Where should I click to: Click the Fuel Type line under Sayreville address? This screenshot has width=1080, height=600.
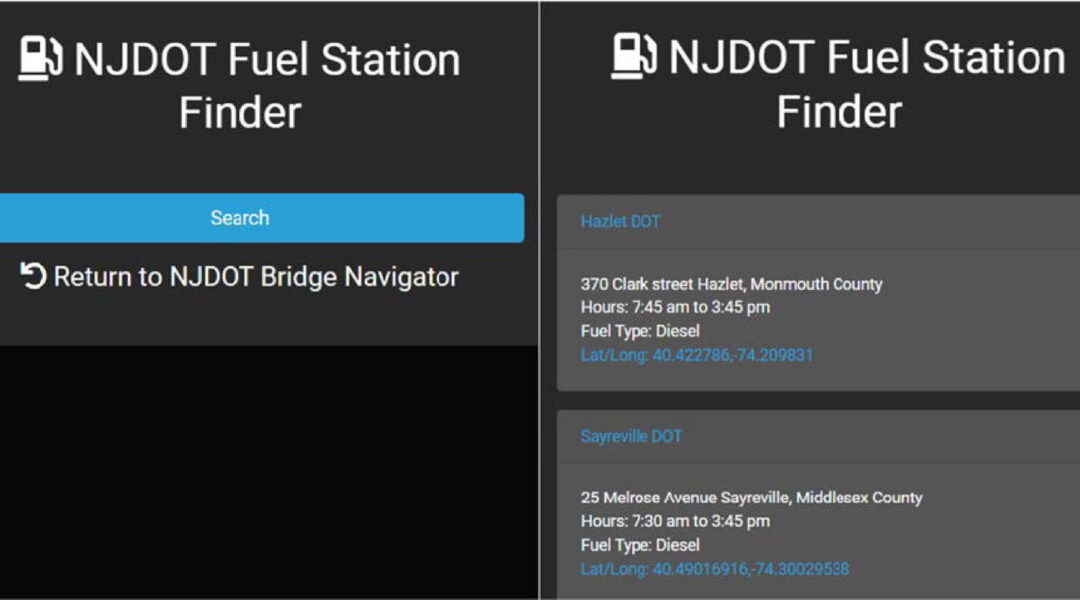[x=640, y=545]
